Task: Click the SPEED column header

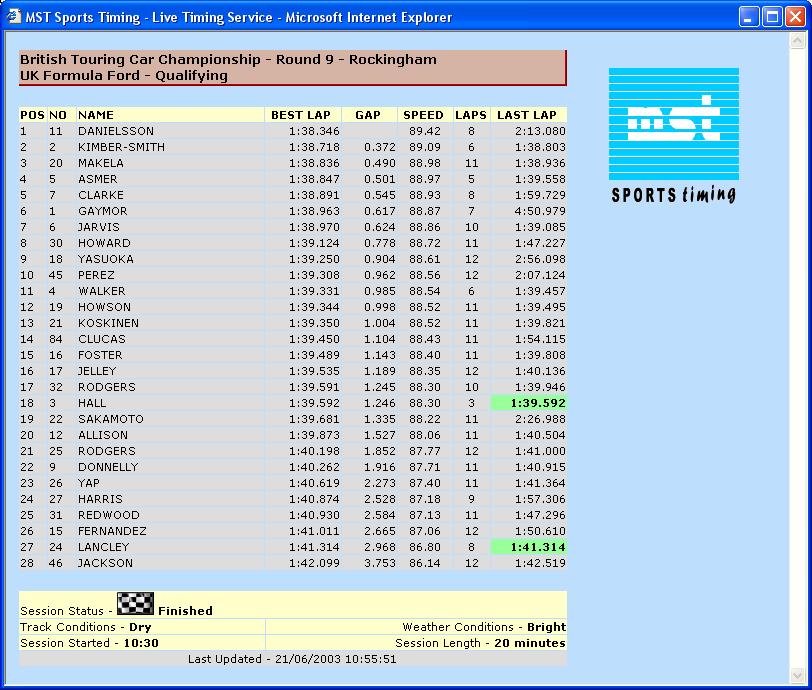Action: (x=423, y=115)
